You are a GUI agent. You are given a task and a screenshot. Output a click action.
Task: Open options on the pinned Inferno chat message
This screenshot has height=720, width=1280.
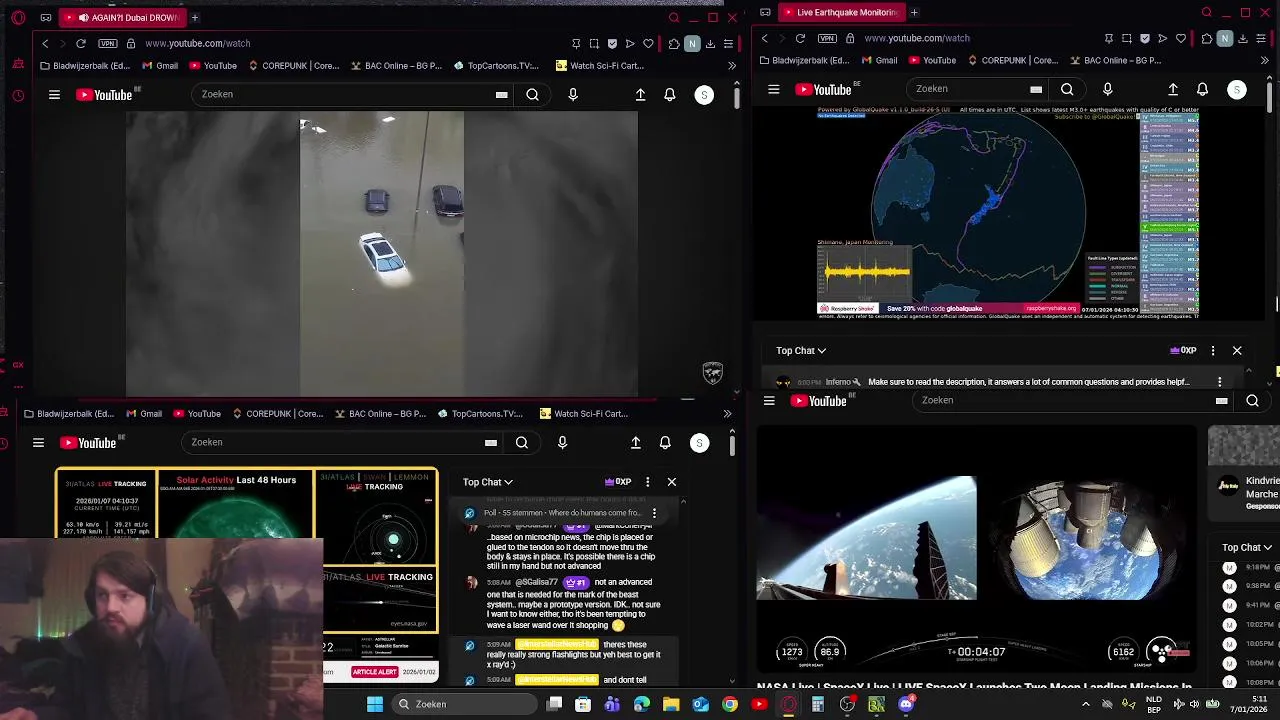[x=1219, y=382]
